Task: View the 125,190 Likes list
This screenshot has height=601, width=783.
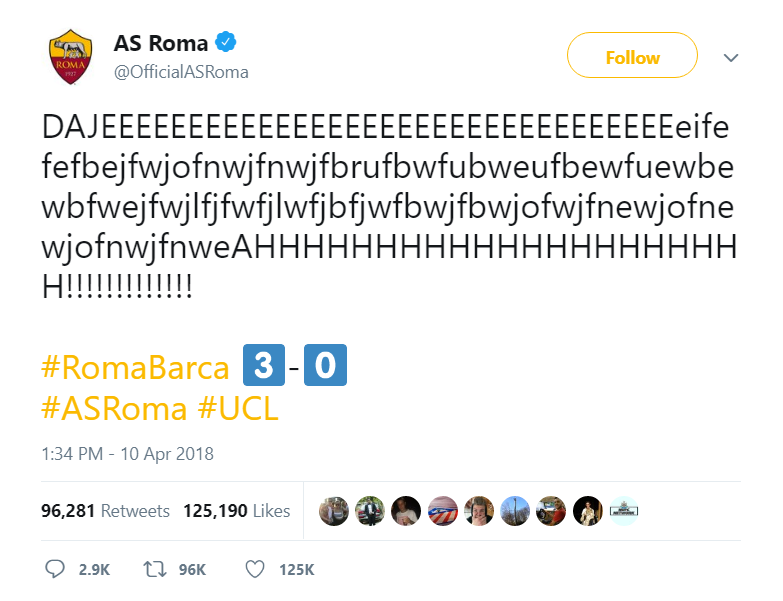Action: click(236, 511)
